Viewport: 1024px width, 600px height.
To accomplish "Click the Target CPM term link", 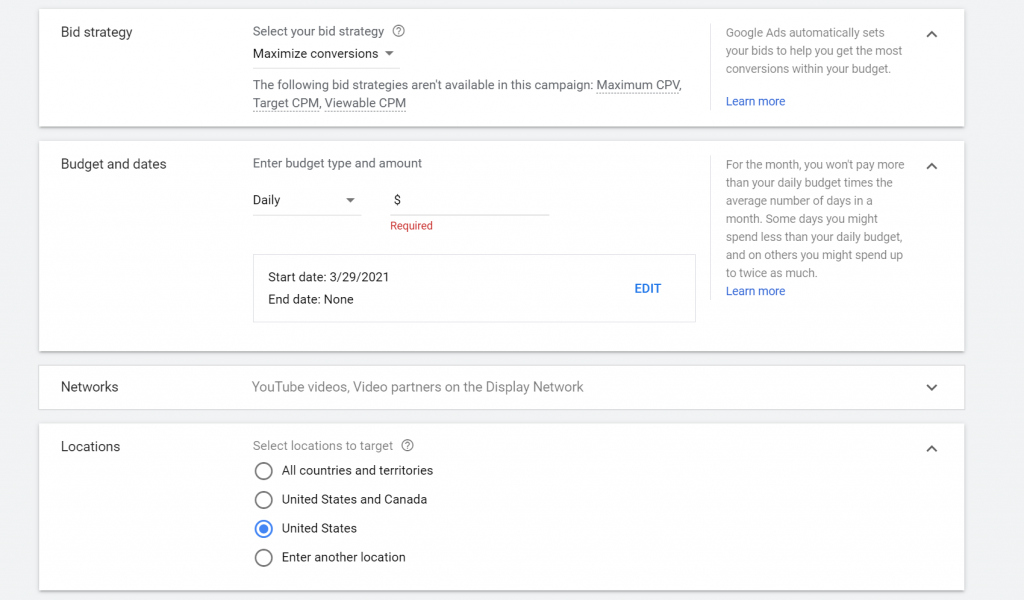I will pyautogui.click(x=285, y=103).
